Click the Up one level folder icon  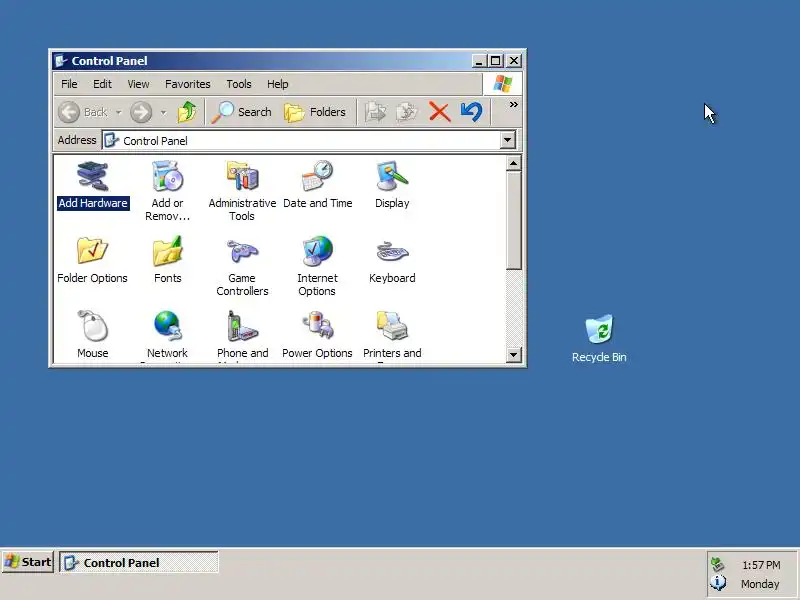(187, 112)
